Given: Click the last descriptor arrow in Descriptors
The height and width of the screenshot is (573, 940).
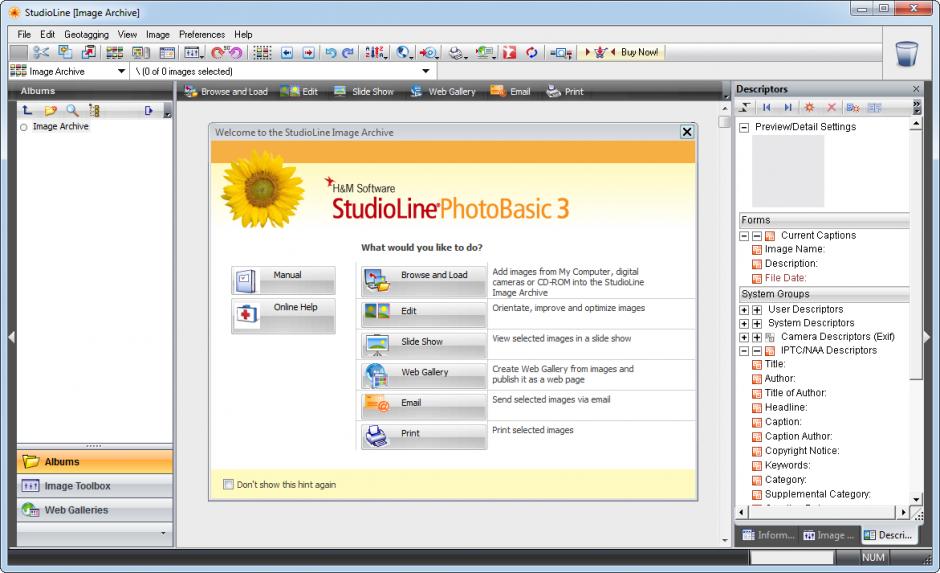Looking at the screenshot, I should coord(788,107).
